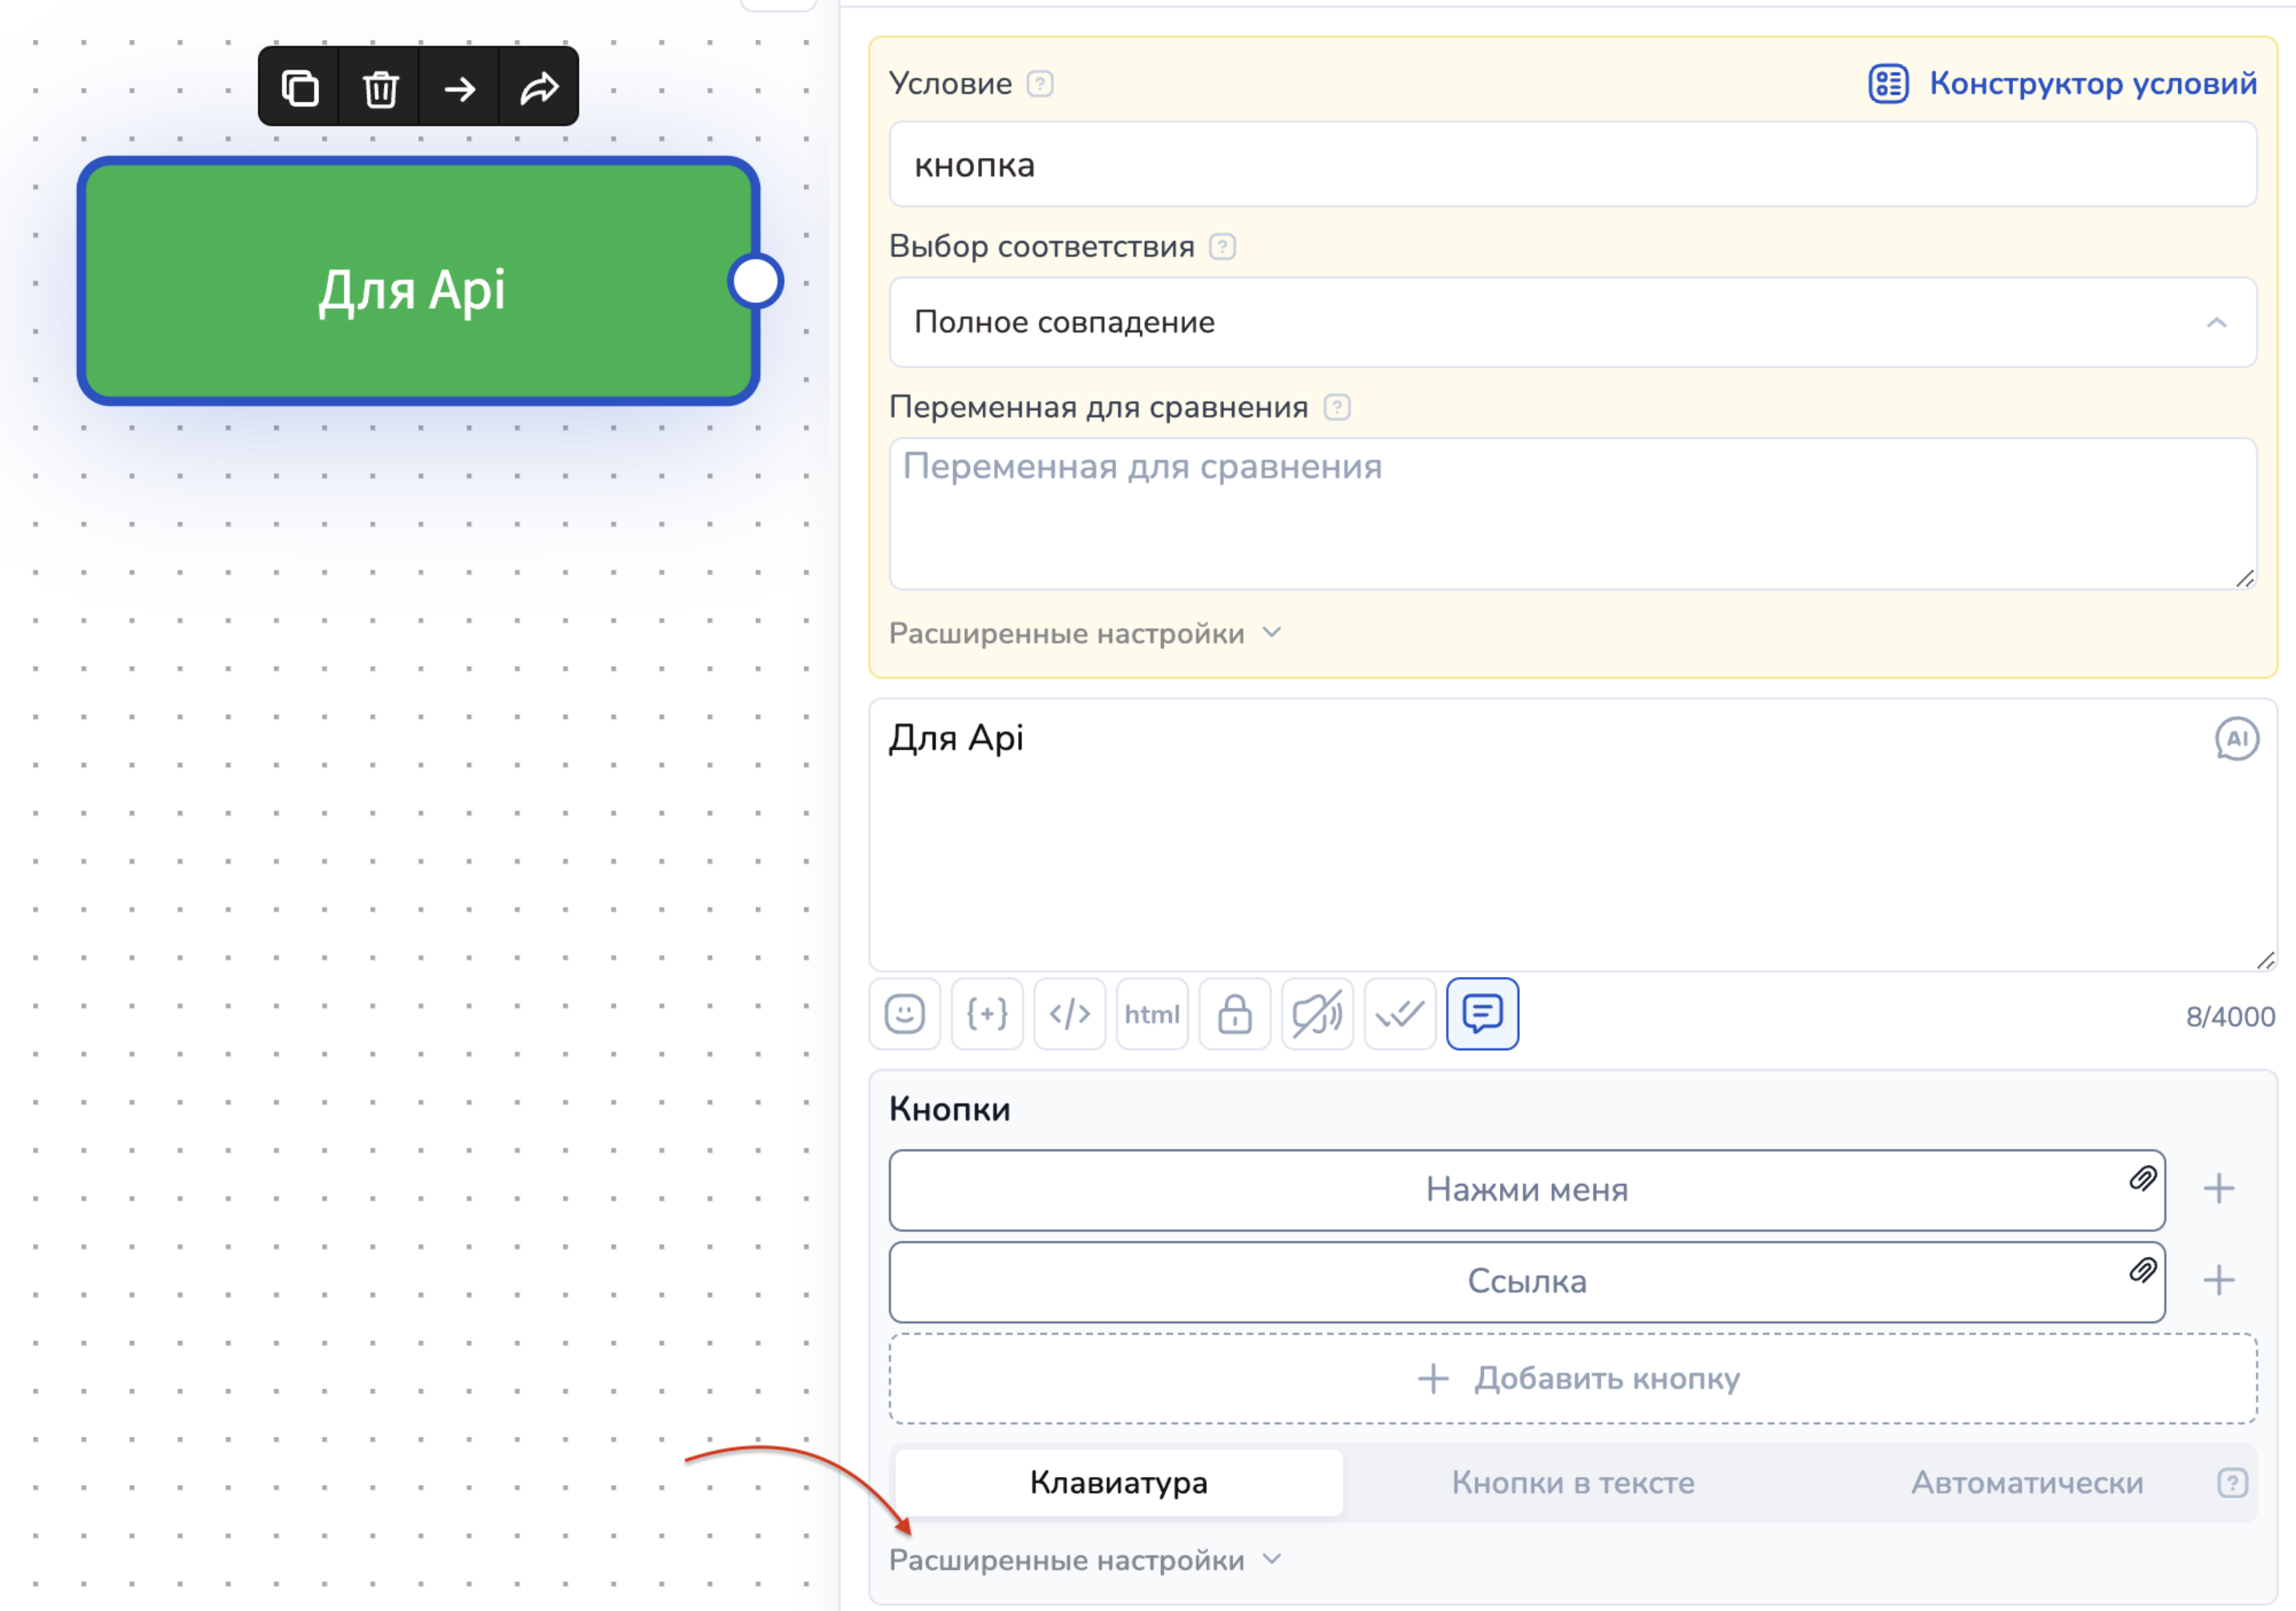Open the AI text assistant icon
This screenshot has width=2296, height=1611.
pyautogui.click(x=2236, y=739)
